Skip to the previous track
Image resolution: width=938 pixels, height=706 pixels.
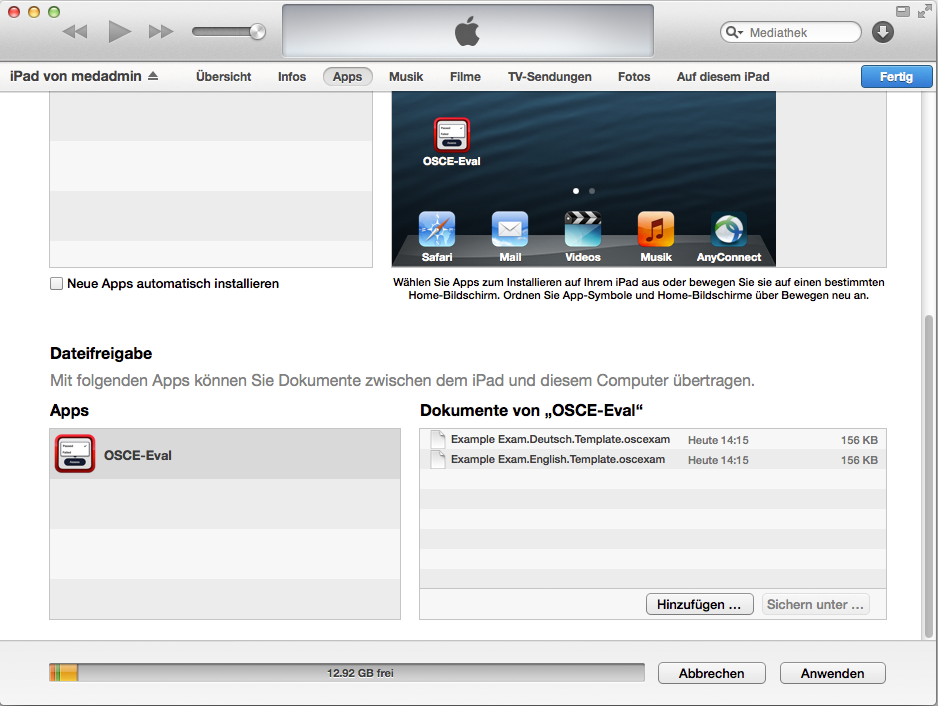coord(75,32)
